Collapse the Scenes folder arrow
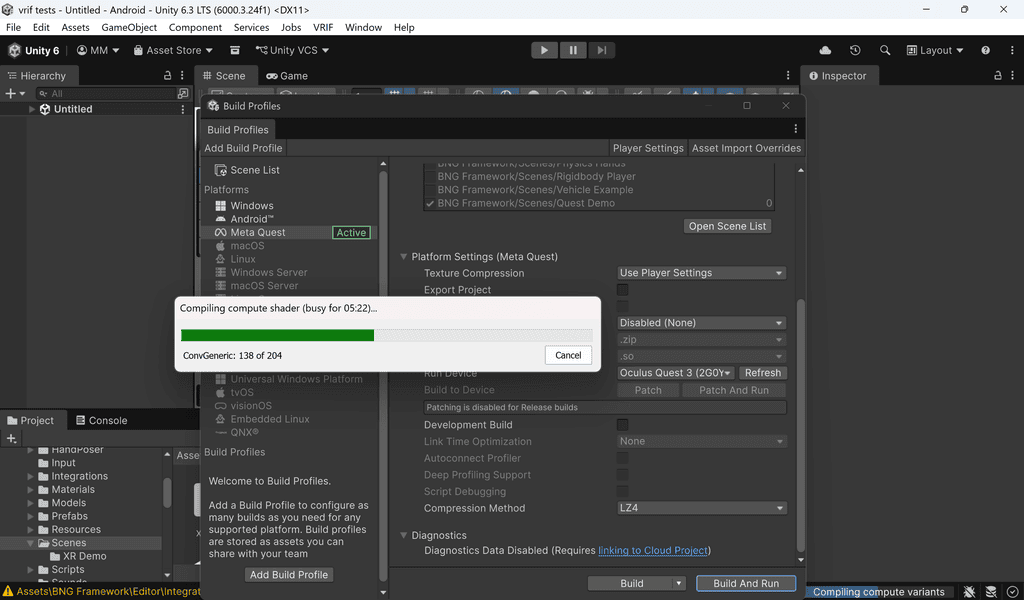Image resolution: width=1024 pixels, height=600 pixels. pyautogui.click(x=30, y=543)
